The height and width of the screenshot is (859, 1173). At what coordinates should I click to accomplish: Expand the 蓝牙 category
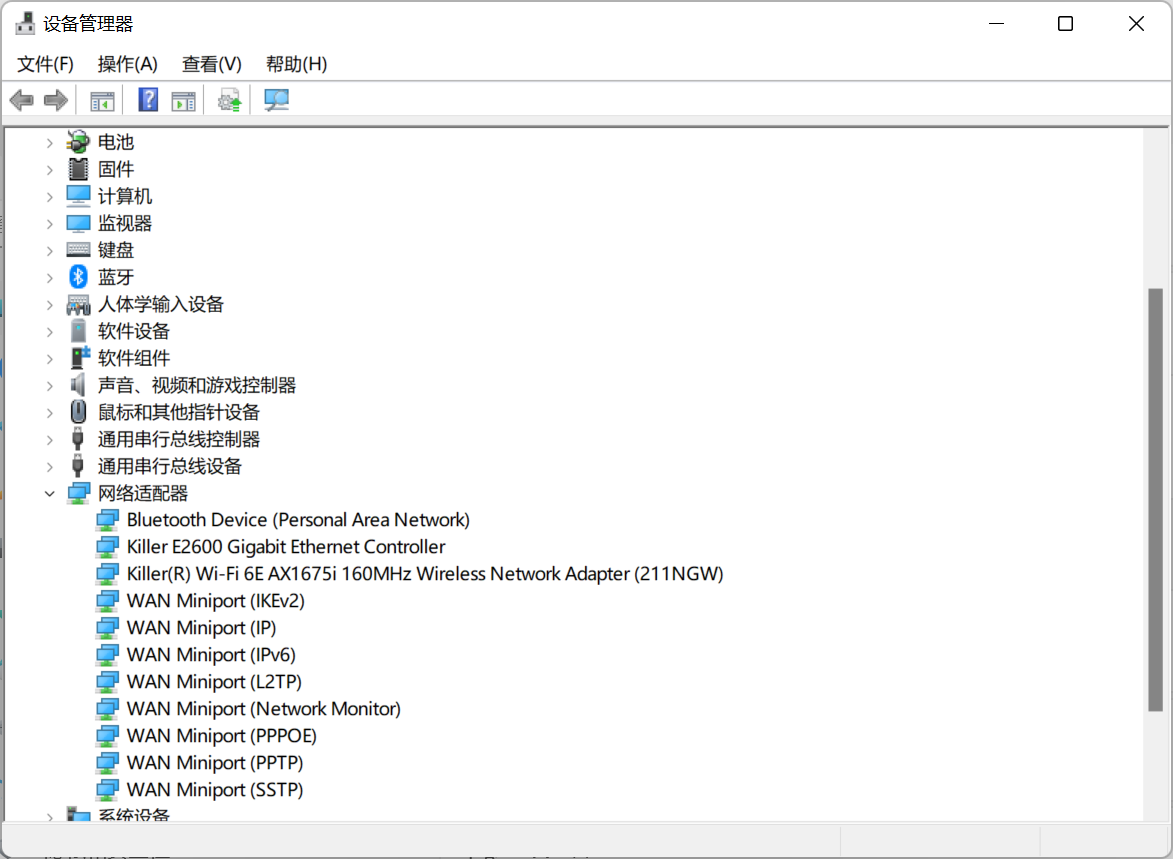[49, 278]
